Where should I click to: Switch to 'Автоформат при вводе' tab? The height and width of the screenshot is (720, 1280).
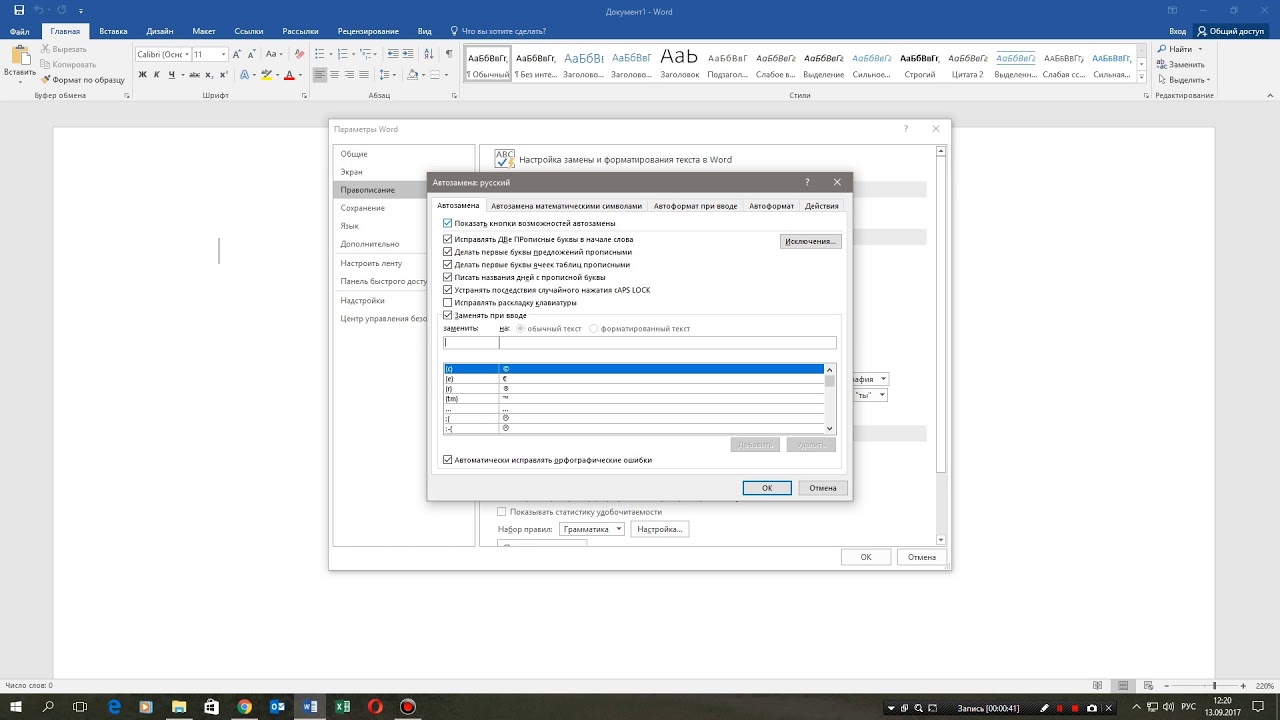pos(696,206)
